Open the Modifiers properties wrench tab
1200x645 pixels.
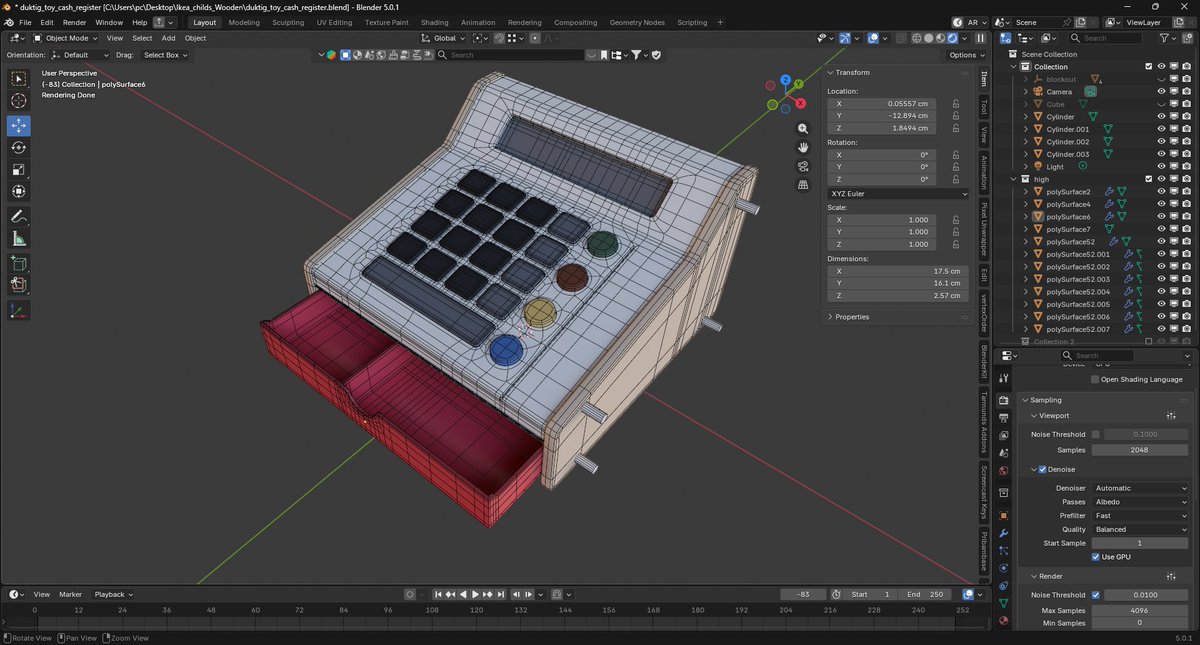(x=1004, y=534)
